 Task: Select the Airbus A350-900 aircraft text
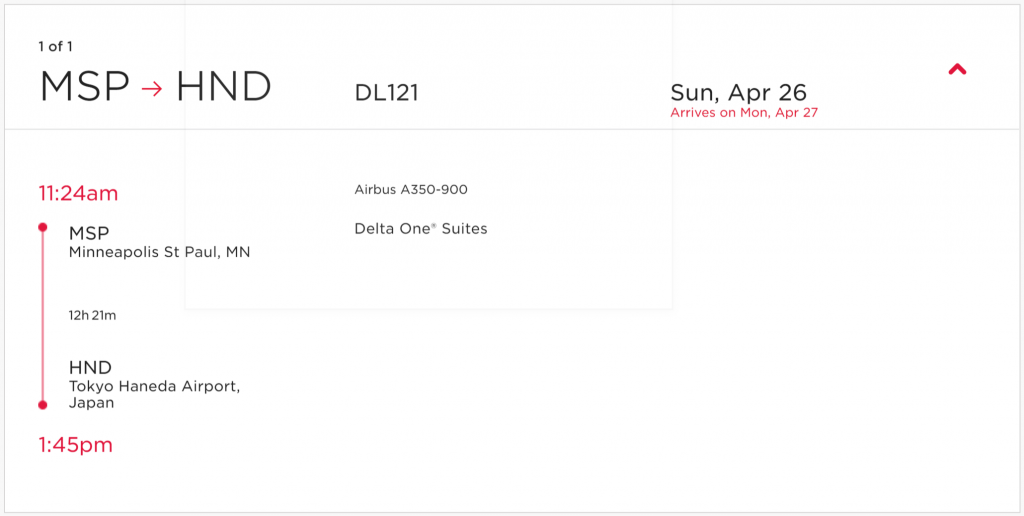411,190
